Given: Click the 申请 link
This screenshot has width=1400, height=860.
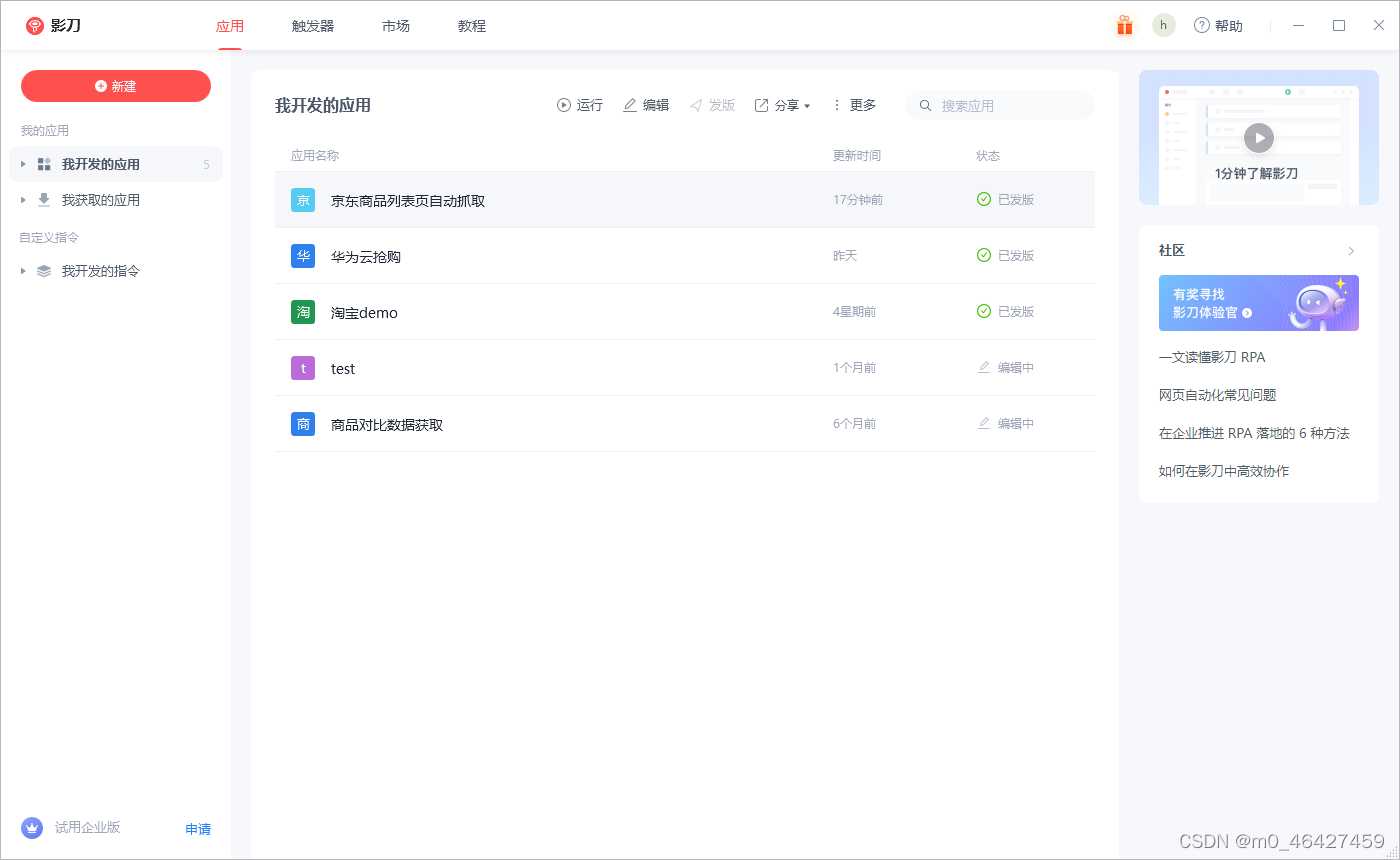Looking at the screenshot, I should click(x=198, y=829).
